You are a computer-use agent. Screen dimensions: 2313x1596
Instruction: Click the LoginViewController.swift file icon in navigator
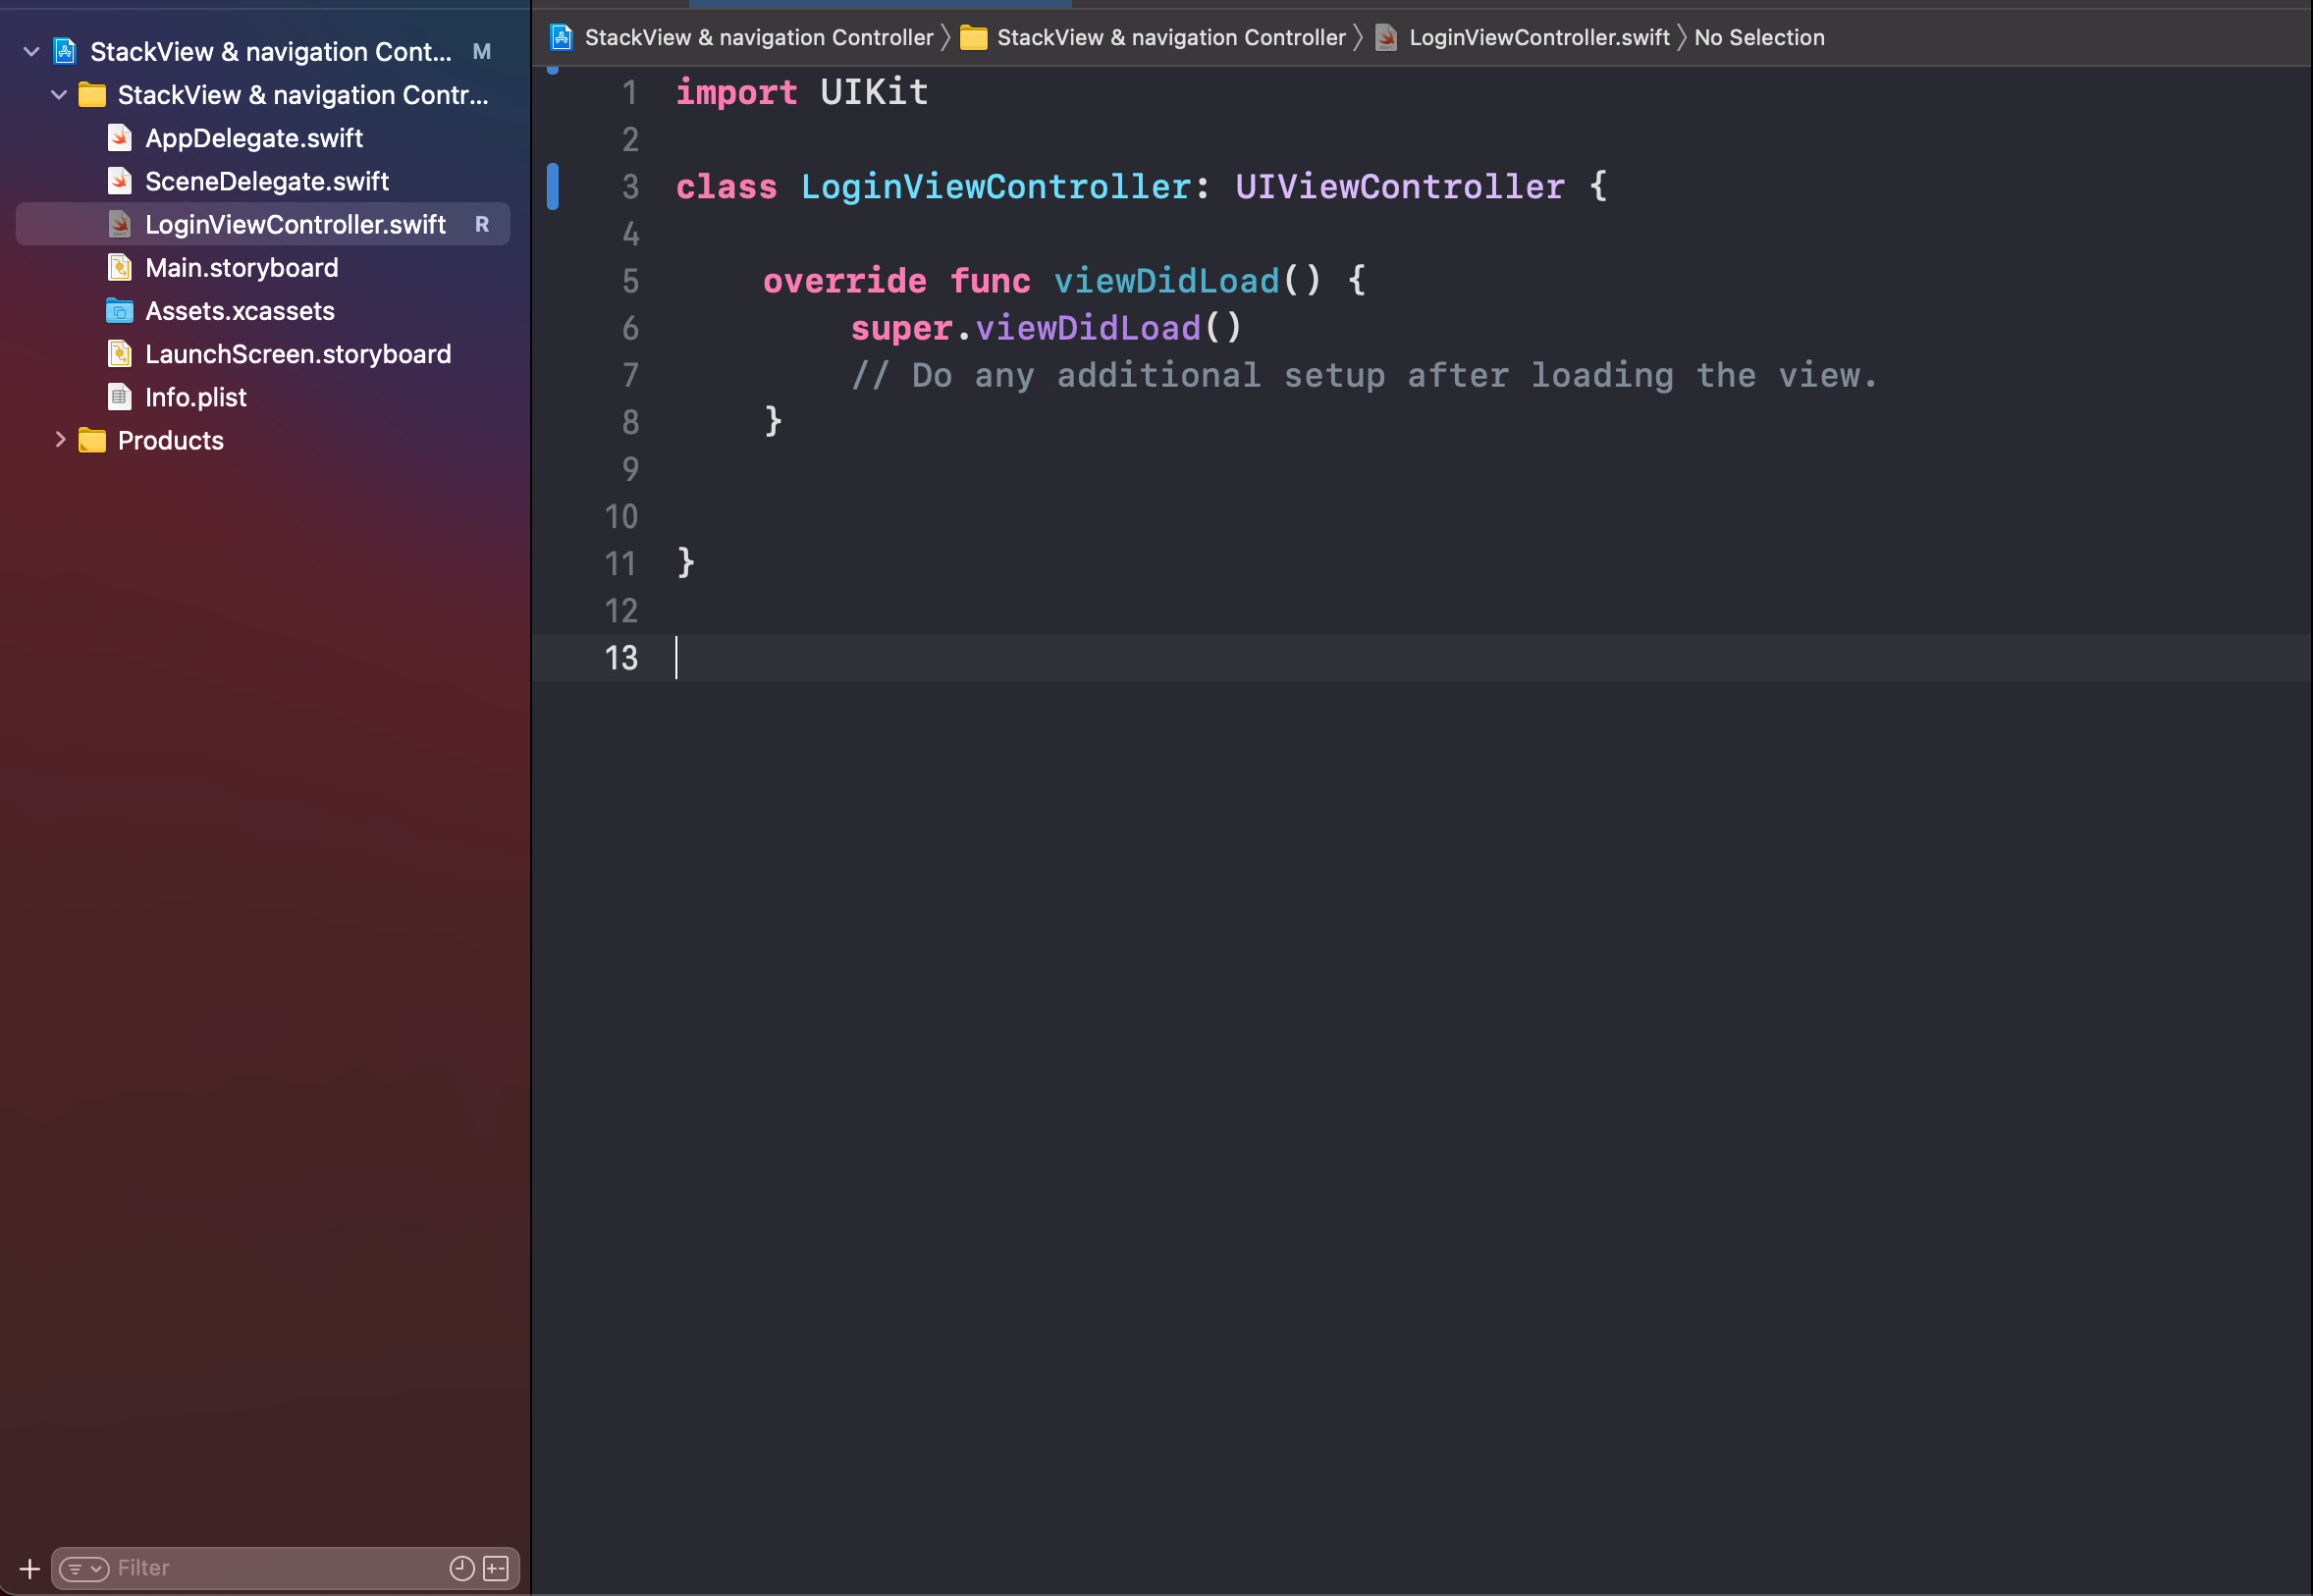[x=120, y=224]
